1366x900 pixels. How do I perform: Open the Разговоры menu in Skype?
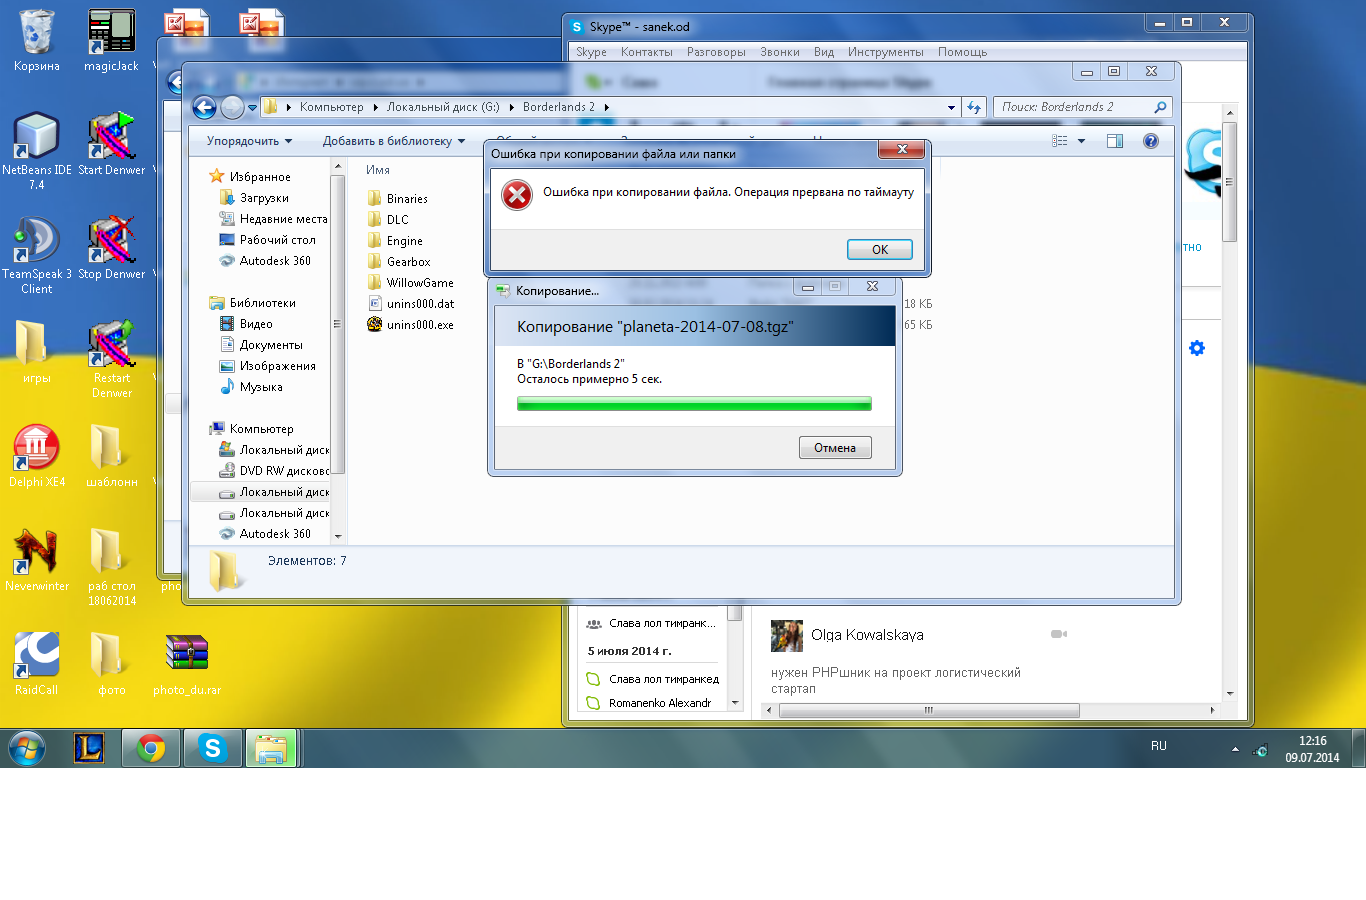coord(716,52)
